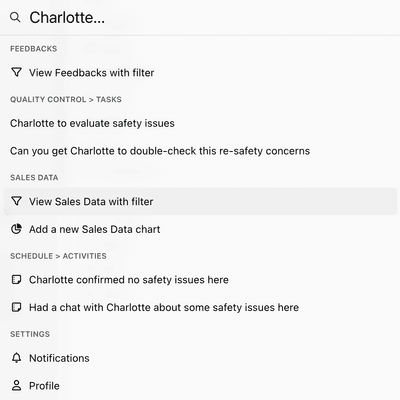The image size is (400, 400).
Task: Click the search magnifier icon
Action: pos(15,17)
